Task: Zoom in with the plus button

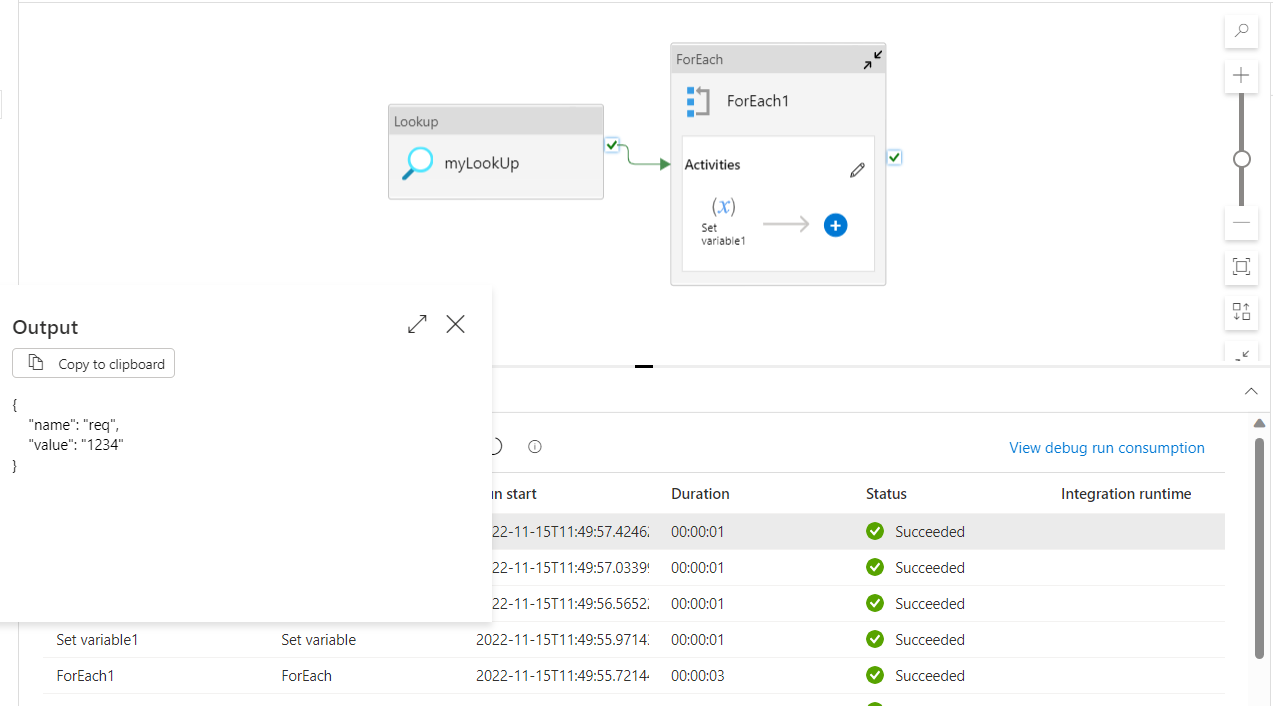Action: 1241,75
